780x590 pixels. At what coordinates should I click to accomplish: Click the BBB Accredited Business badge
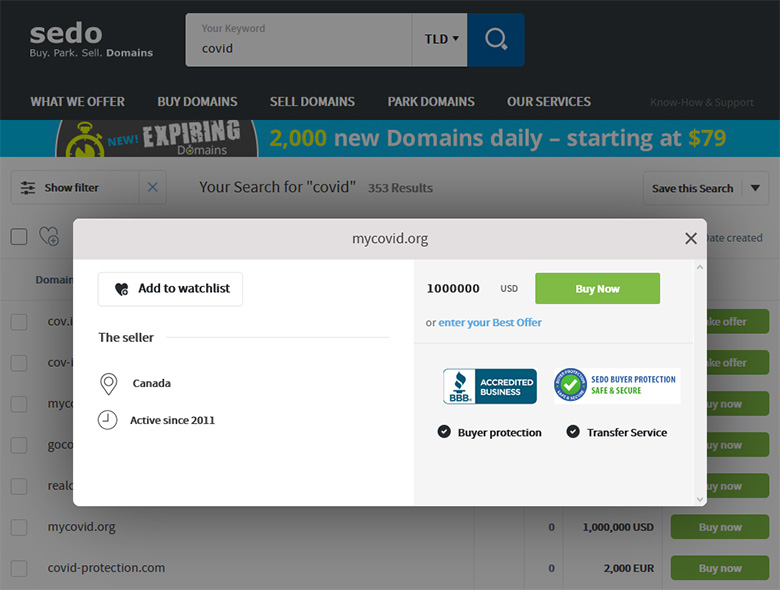click(489, 386)
